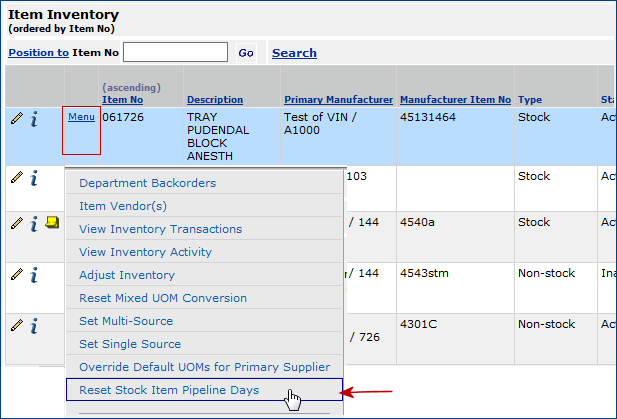Screen dimensions: 617x419
Task: Select View Inventory Transactions
Action: [160, 229]
